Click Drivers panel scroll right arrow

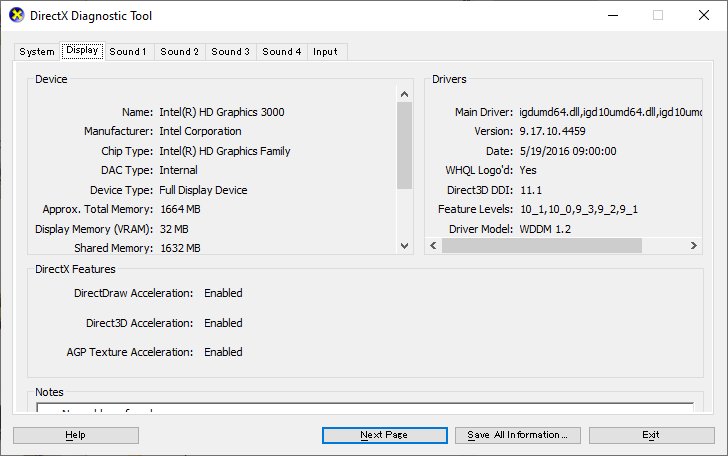694,246
